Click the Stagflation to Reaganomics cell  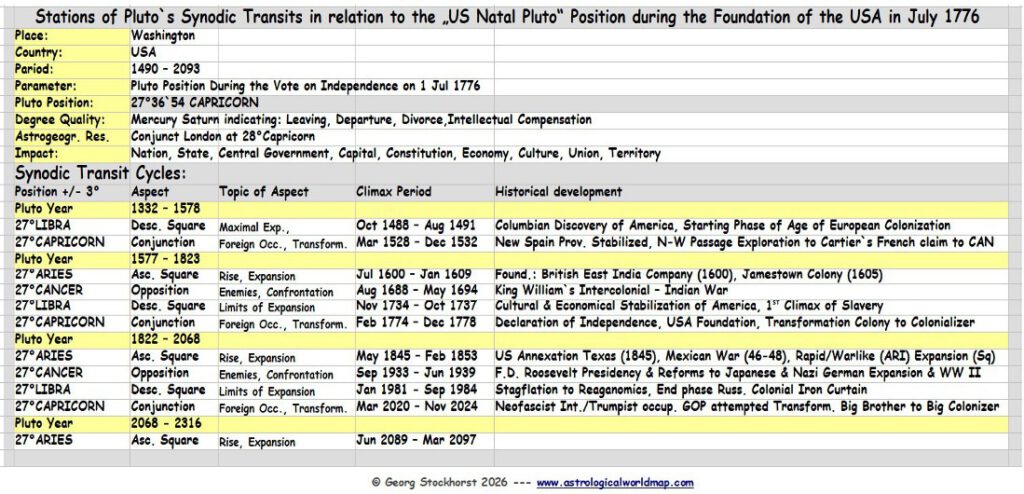(752, 389)
